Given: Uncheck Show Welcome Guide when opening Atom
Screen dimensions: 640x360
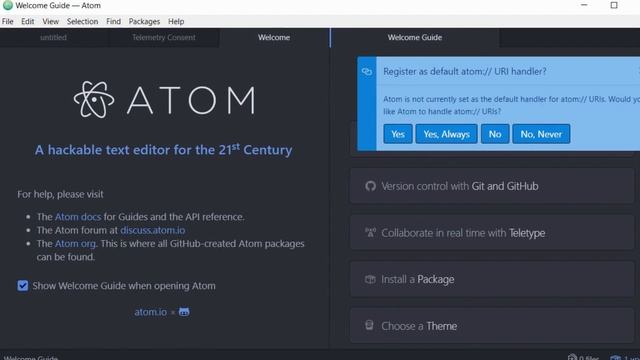Looking at the screenshot, I should click(x=23, y=285).
